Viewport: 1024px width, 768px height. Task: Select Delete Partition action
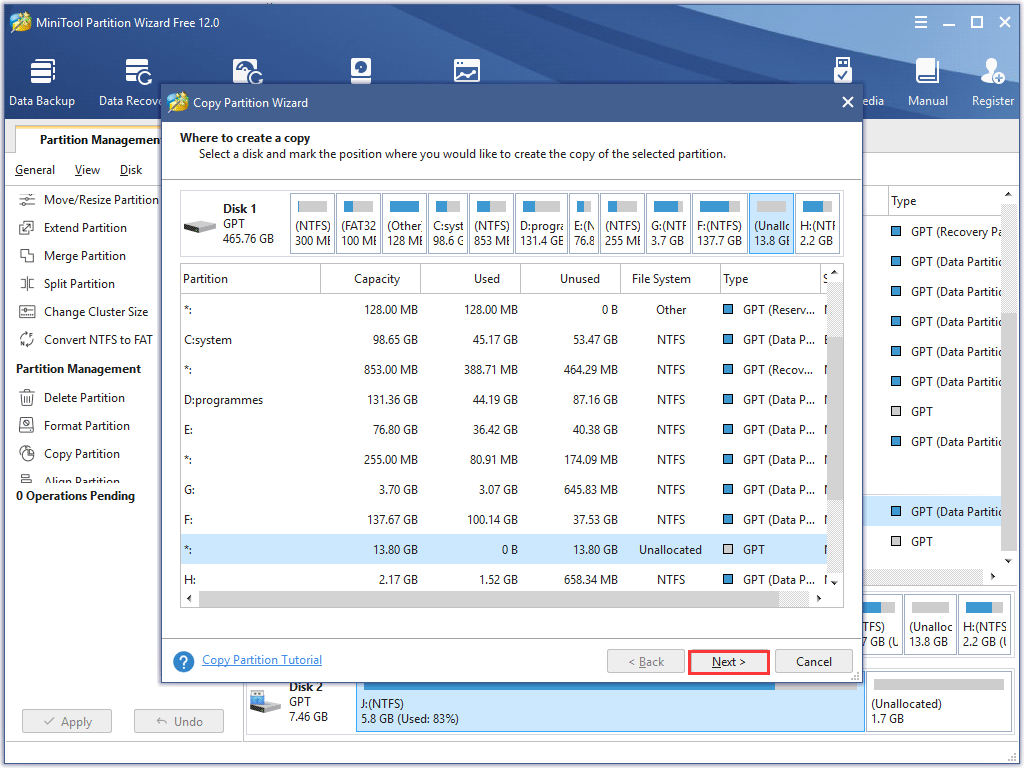(x=72, y=398)
